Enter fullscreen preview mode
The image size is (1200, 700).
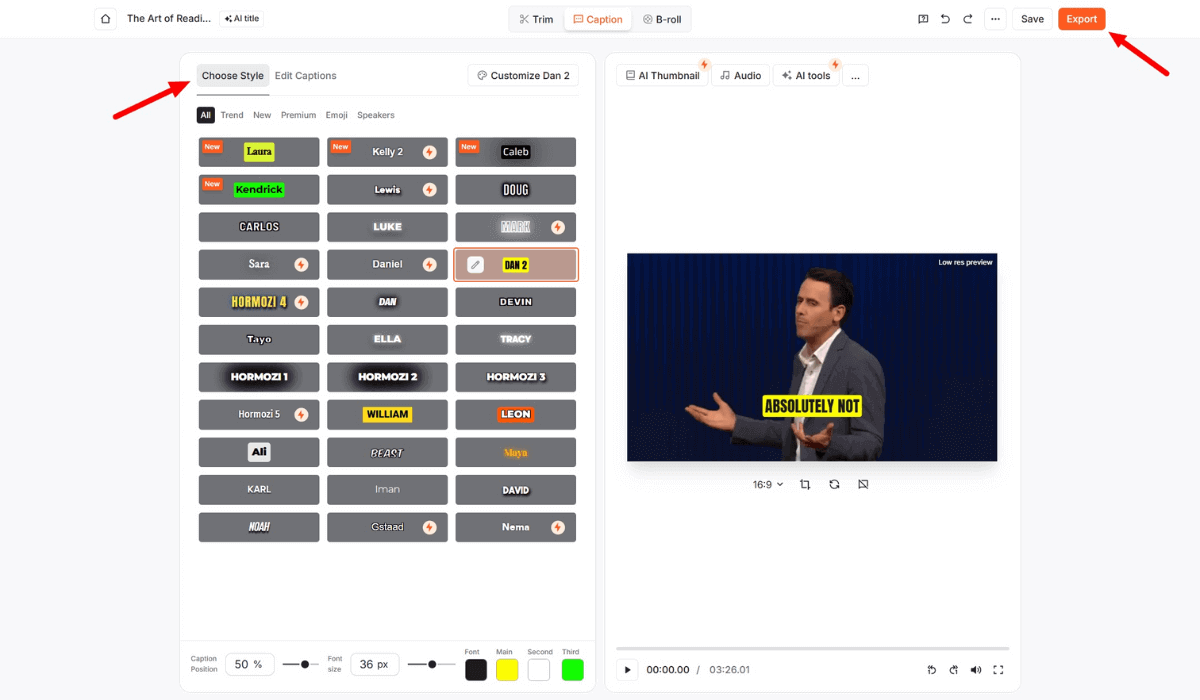[x=998, y=669]
